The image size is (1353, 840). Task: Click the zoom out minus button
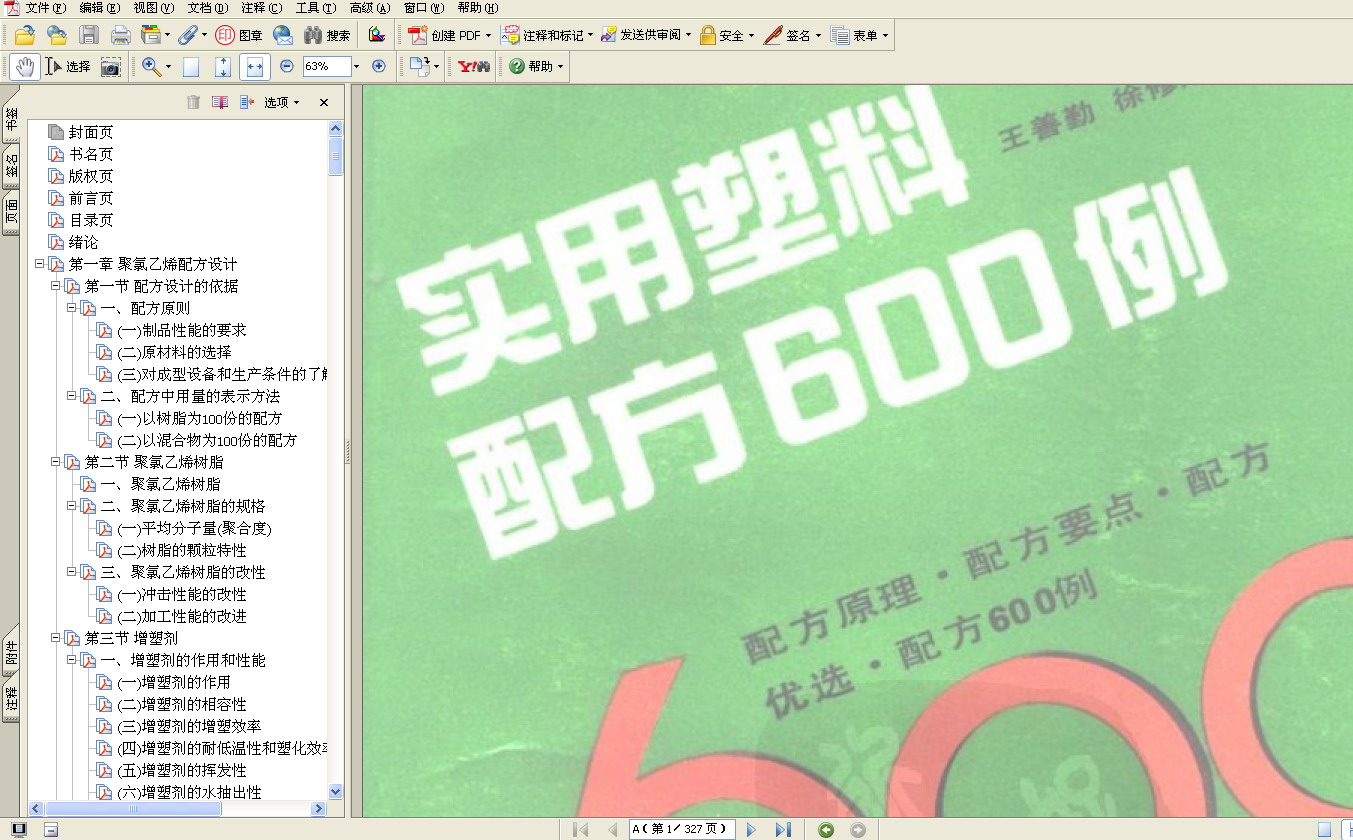point(287,66)
